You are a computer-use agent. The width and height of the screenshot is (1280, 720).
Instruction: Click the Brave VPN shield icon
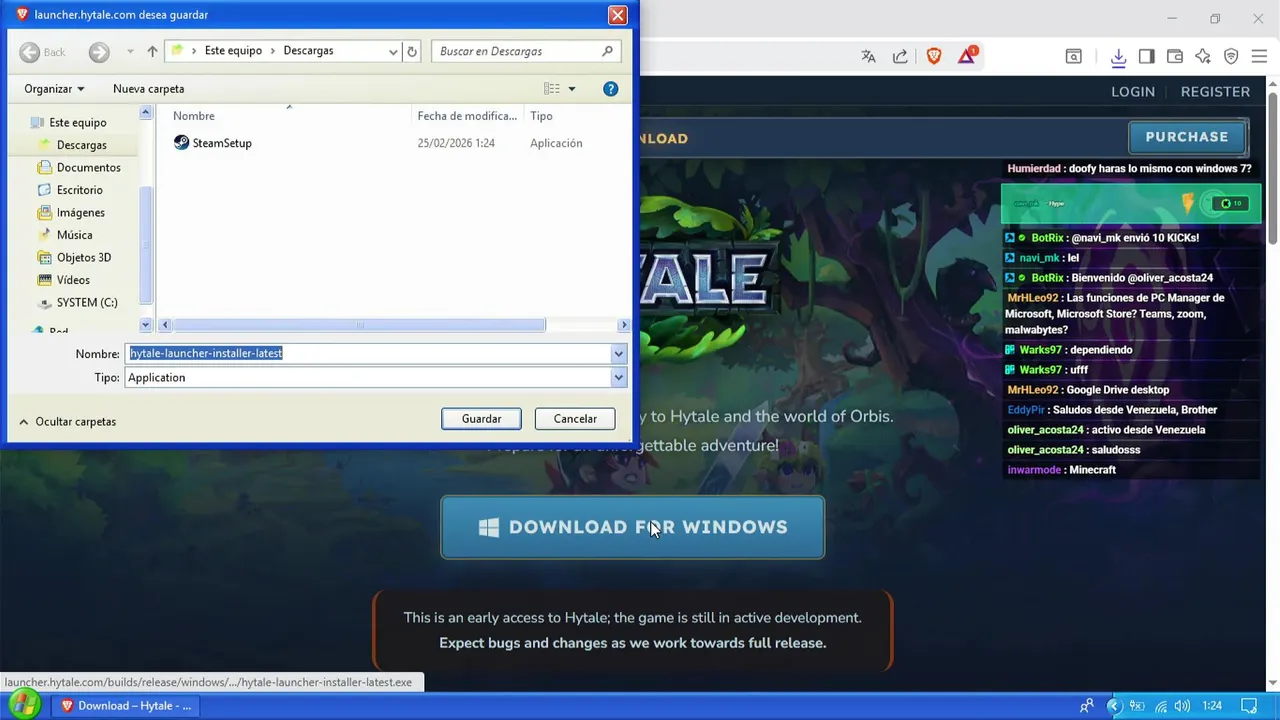tap(1231, 57)
